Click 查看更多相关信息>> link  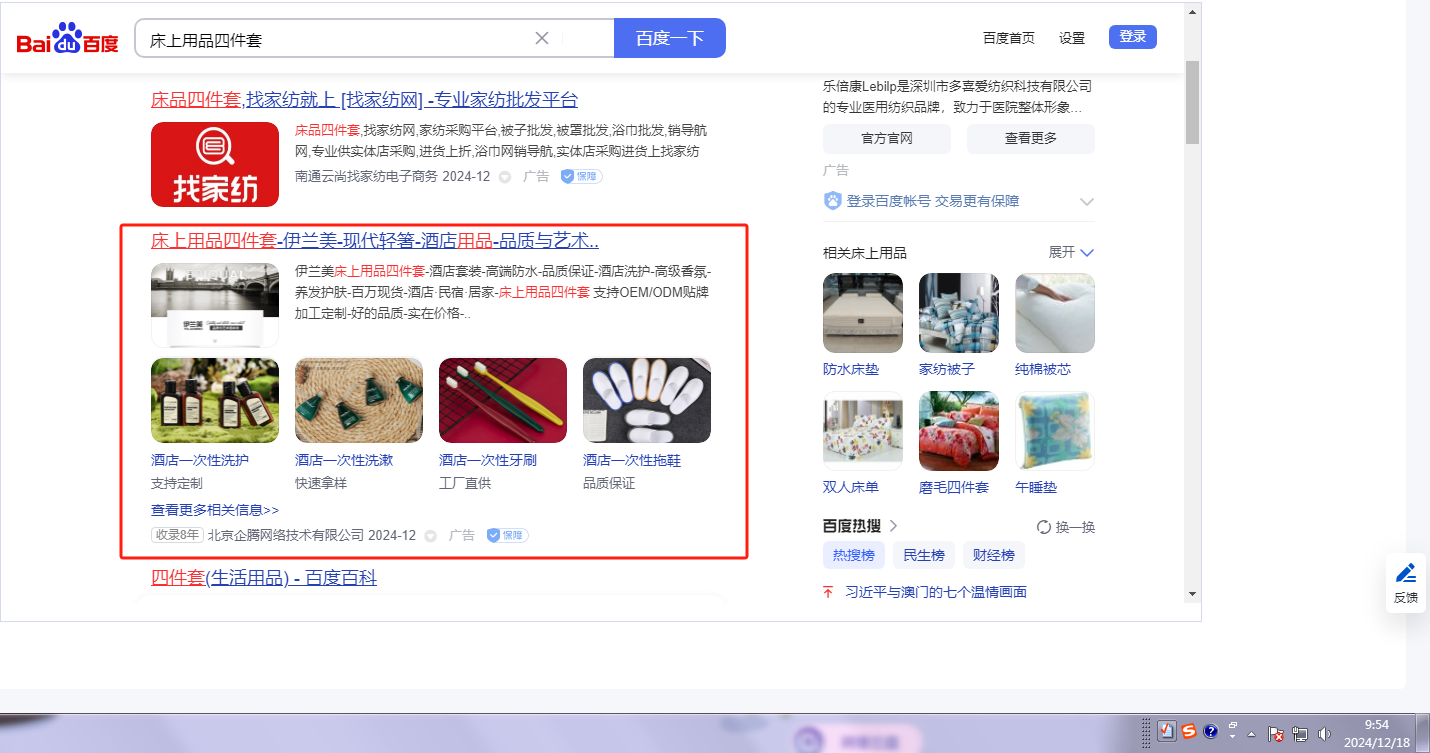click(x=215, y=510)
